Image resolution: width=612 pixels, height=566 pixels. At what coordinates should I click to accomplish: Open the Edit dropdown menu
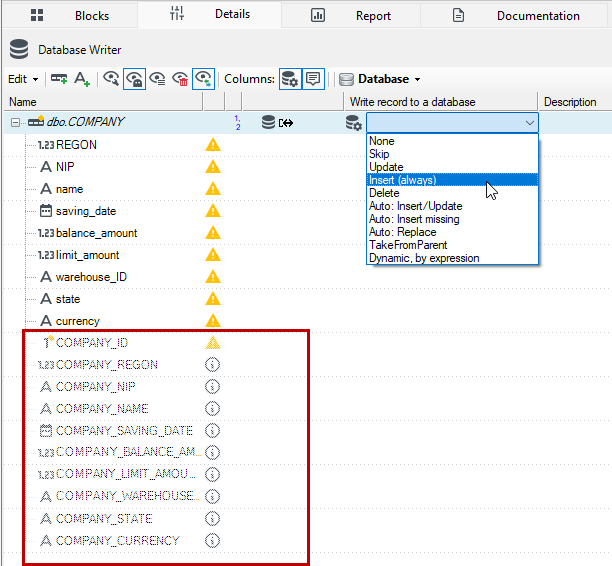(23, 79)
